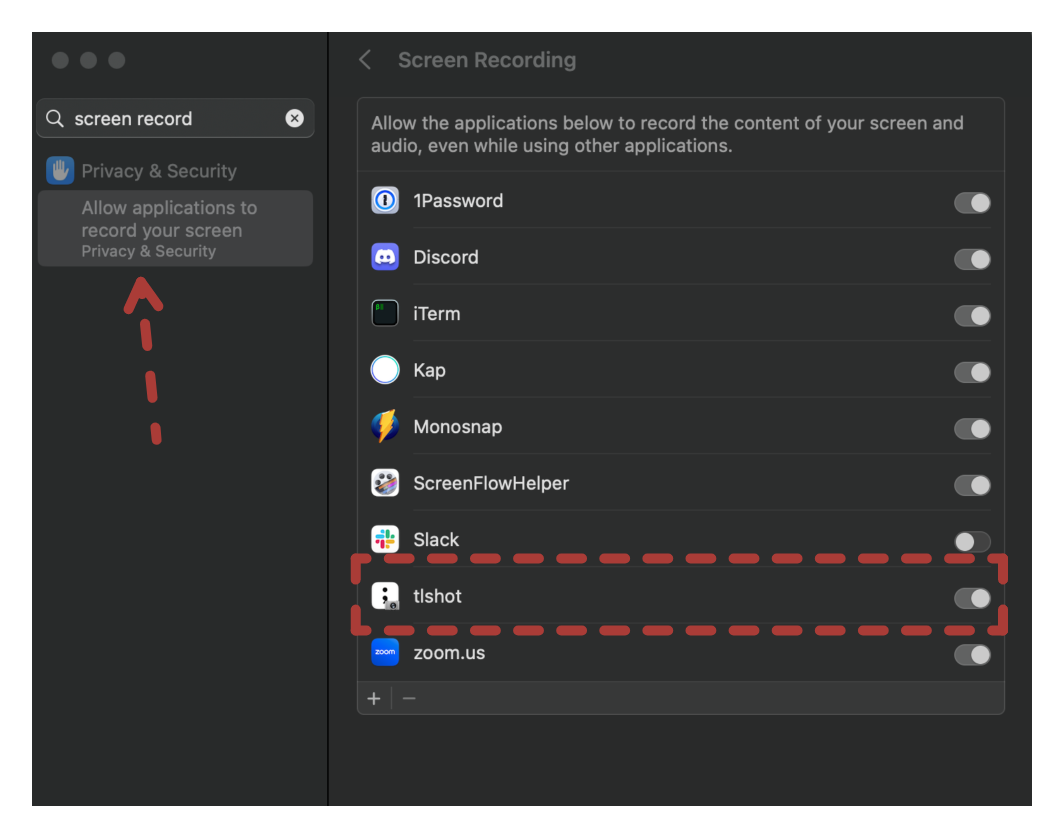
Task: Toggle tlshot screen recording permission
Action: click(x=972, y=598)
